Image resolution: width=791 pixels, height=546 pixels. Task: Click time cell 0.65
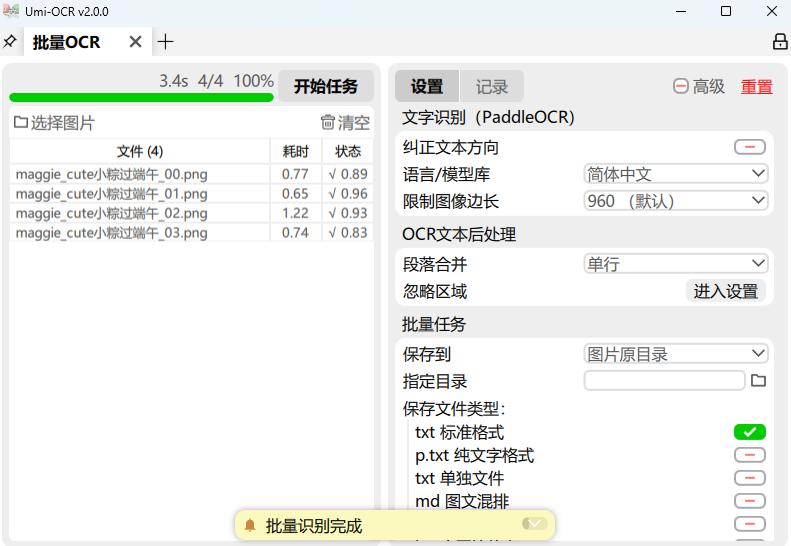point(296,194)
